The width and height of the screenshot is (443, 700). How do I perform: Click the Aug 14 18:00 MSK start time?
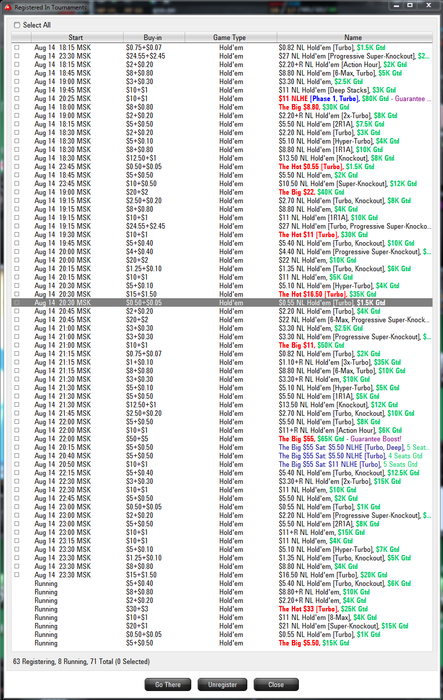[63, 107]
